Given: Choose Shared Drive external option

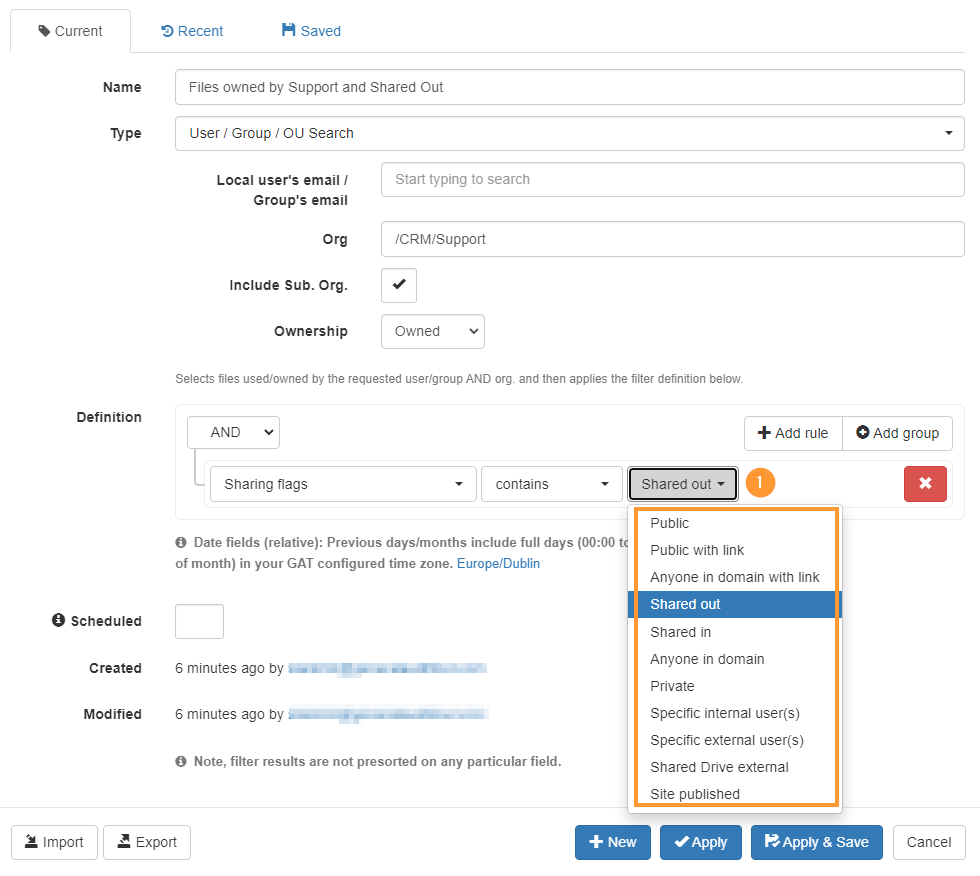Looking at the screenshot, I should 735,767.
